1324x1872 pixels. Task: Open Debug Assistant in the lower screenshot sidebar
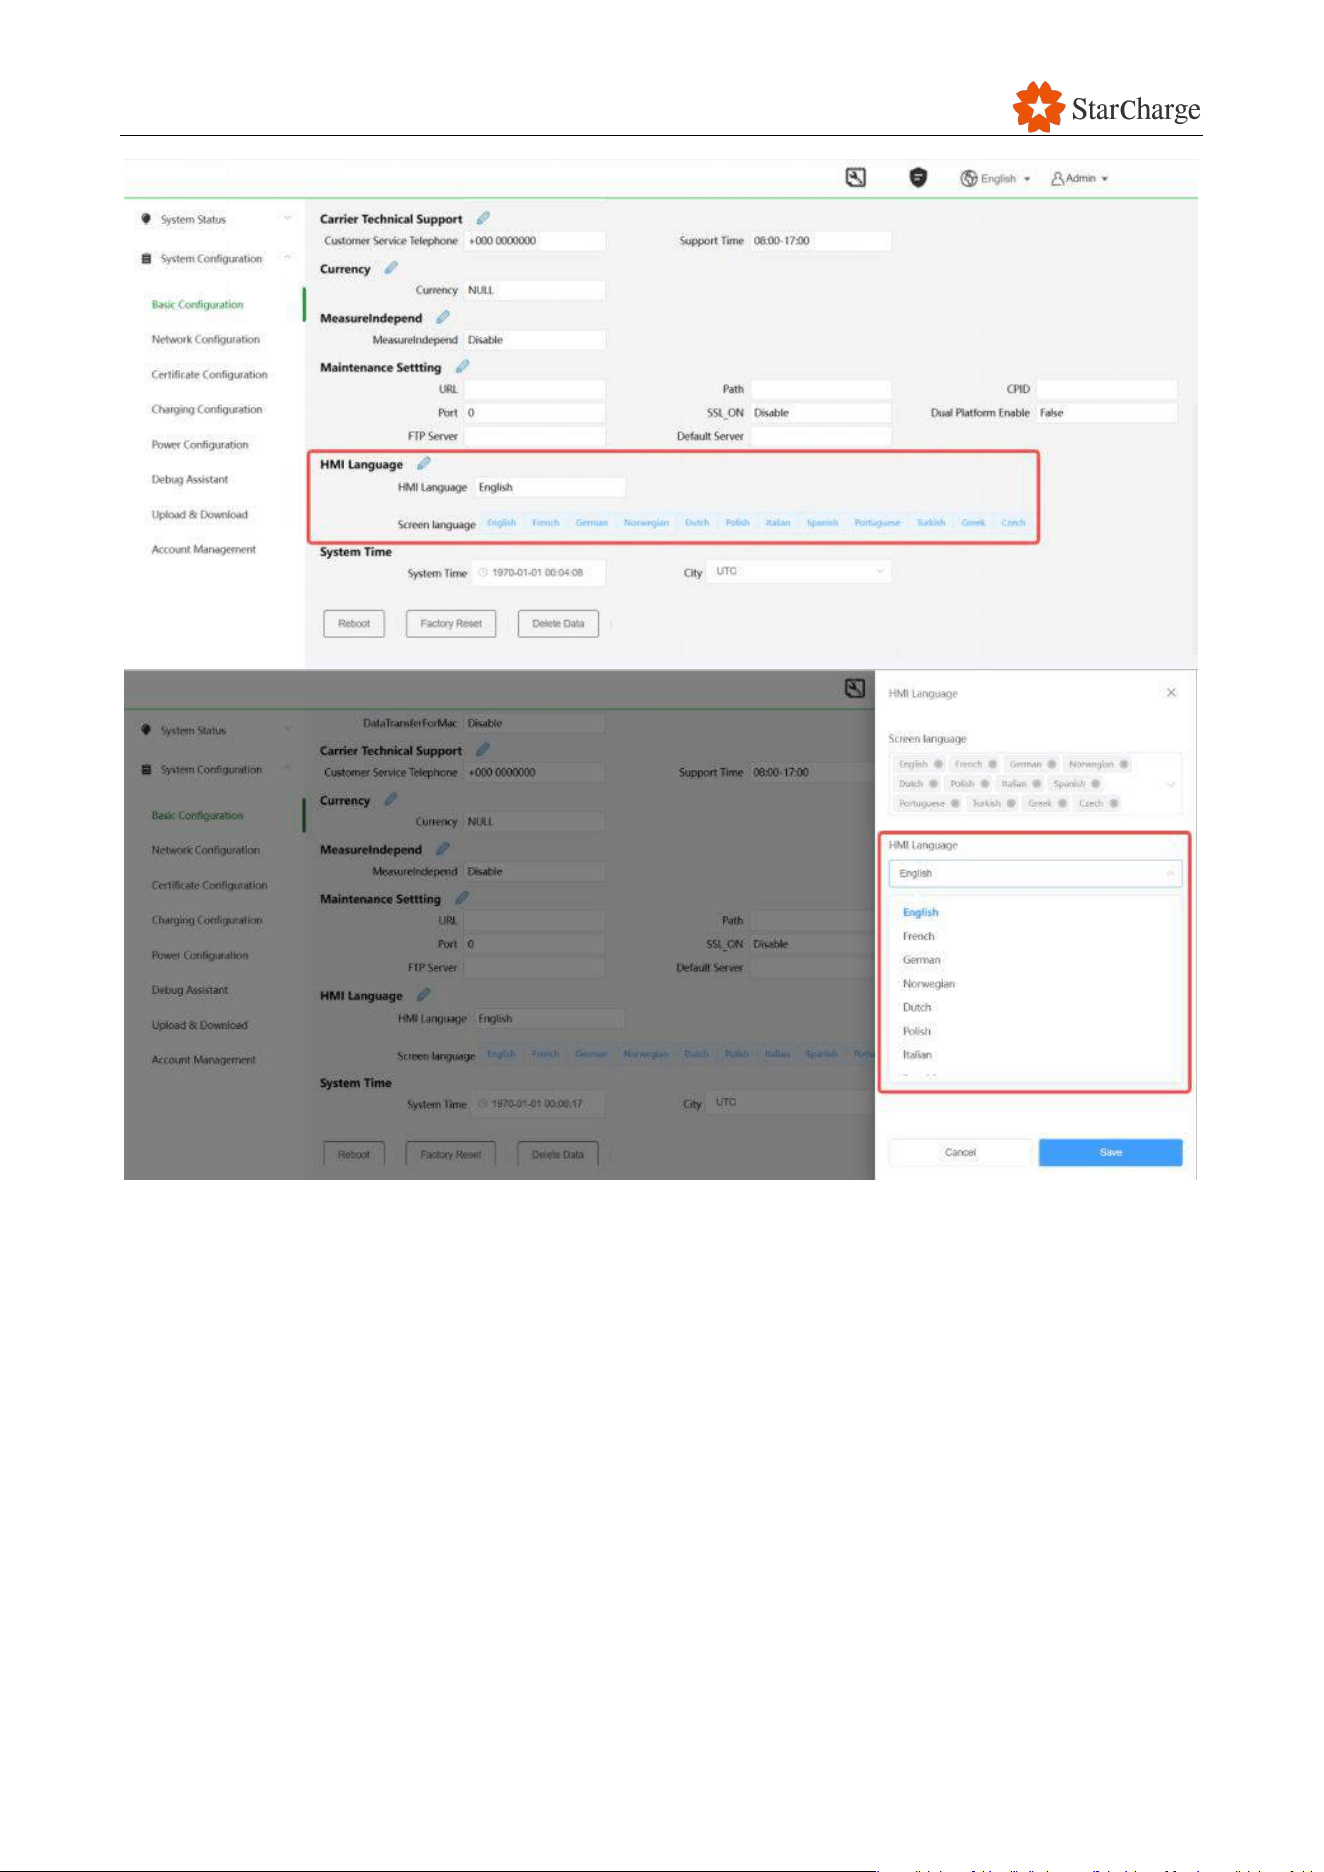click(190, 990)
